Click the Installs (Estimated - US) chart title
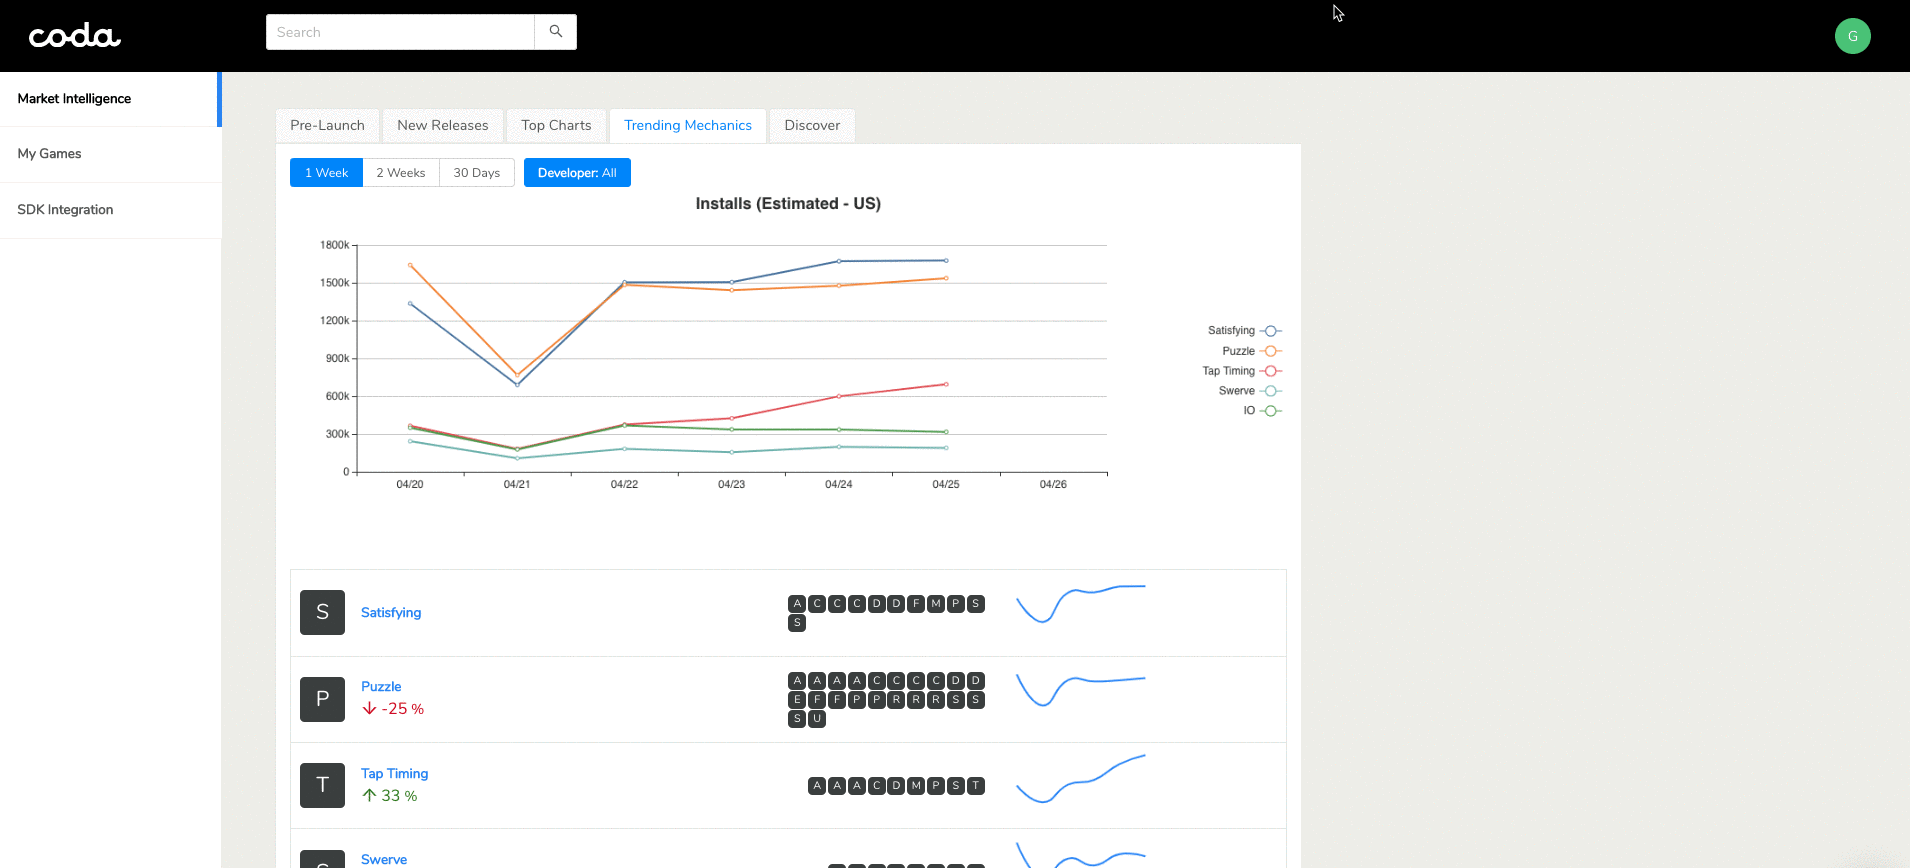Viewport: 1910px width, 868px height. tap(788, 204)
